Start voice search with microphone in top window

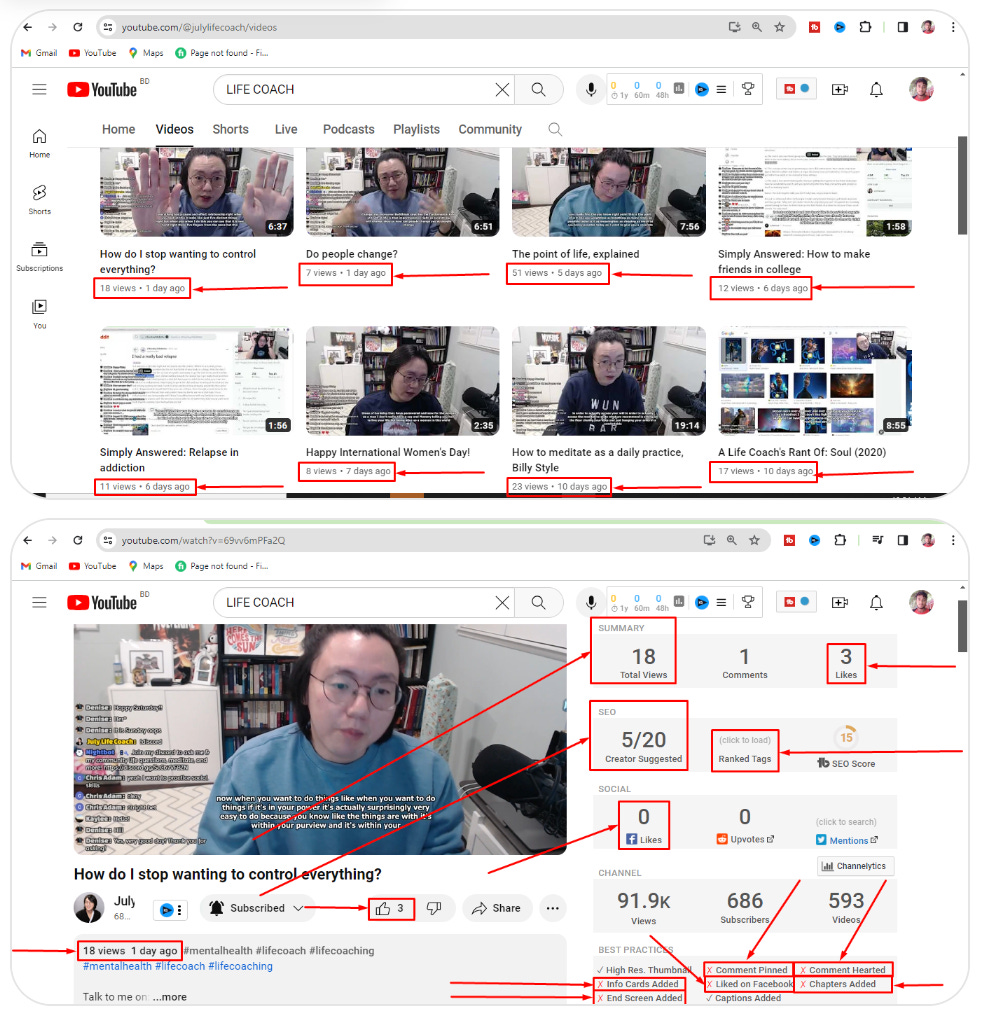591,89
